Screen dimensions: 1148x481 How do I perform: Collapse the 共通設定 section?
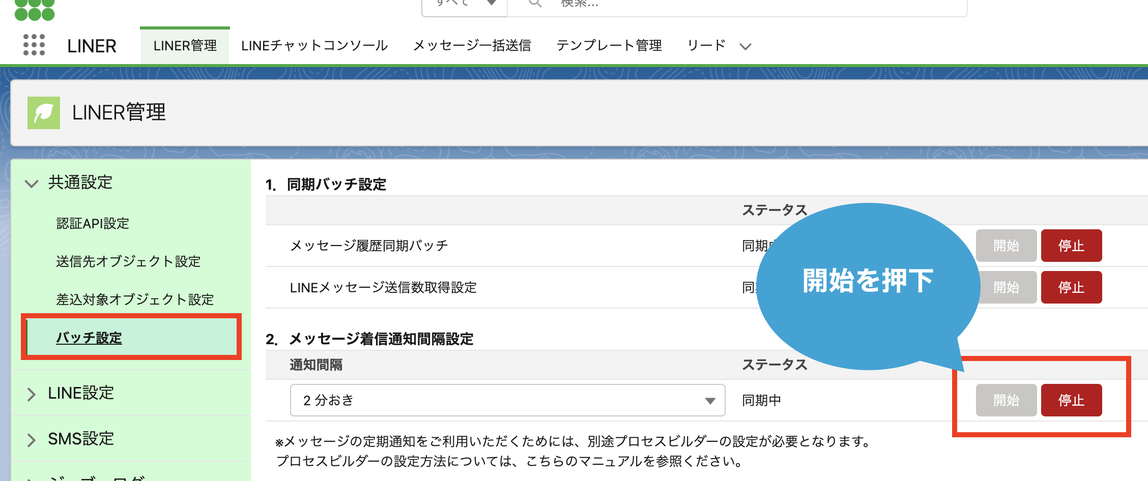tap(31, 183)
